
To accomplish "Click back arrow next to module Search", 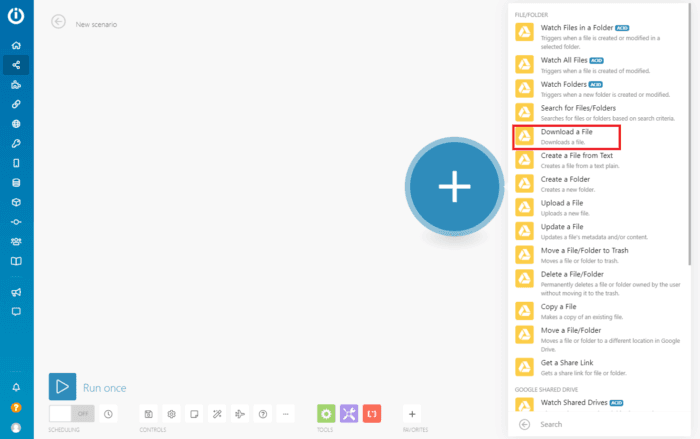I will pyautogui.click(x=525, y=424).
